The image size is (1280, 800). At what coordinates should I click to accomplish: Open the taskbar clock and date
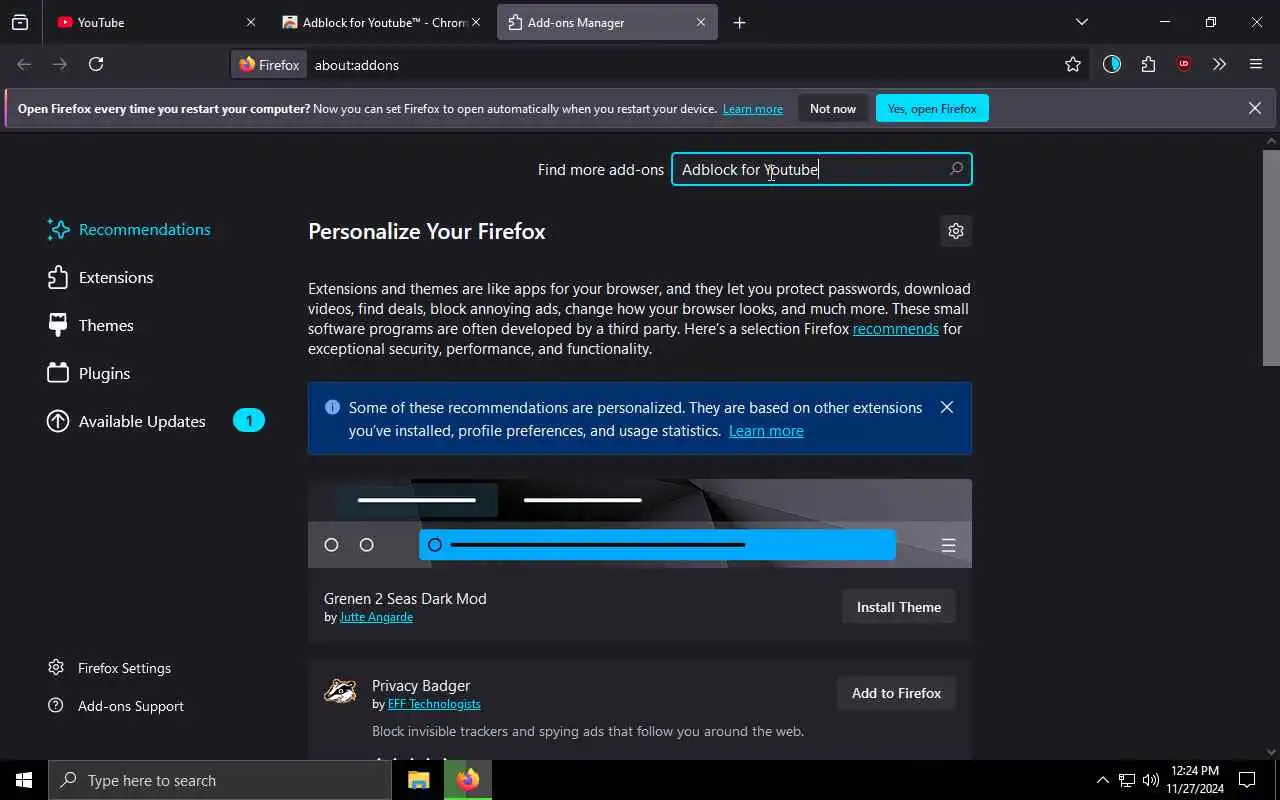[x=1194, y=780]
